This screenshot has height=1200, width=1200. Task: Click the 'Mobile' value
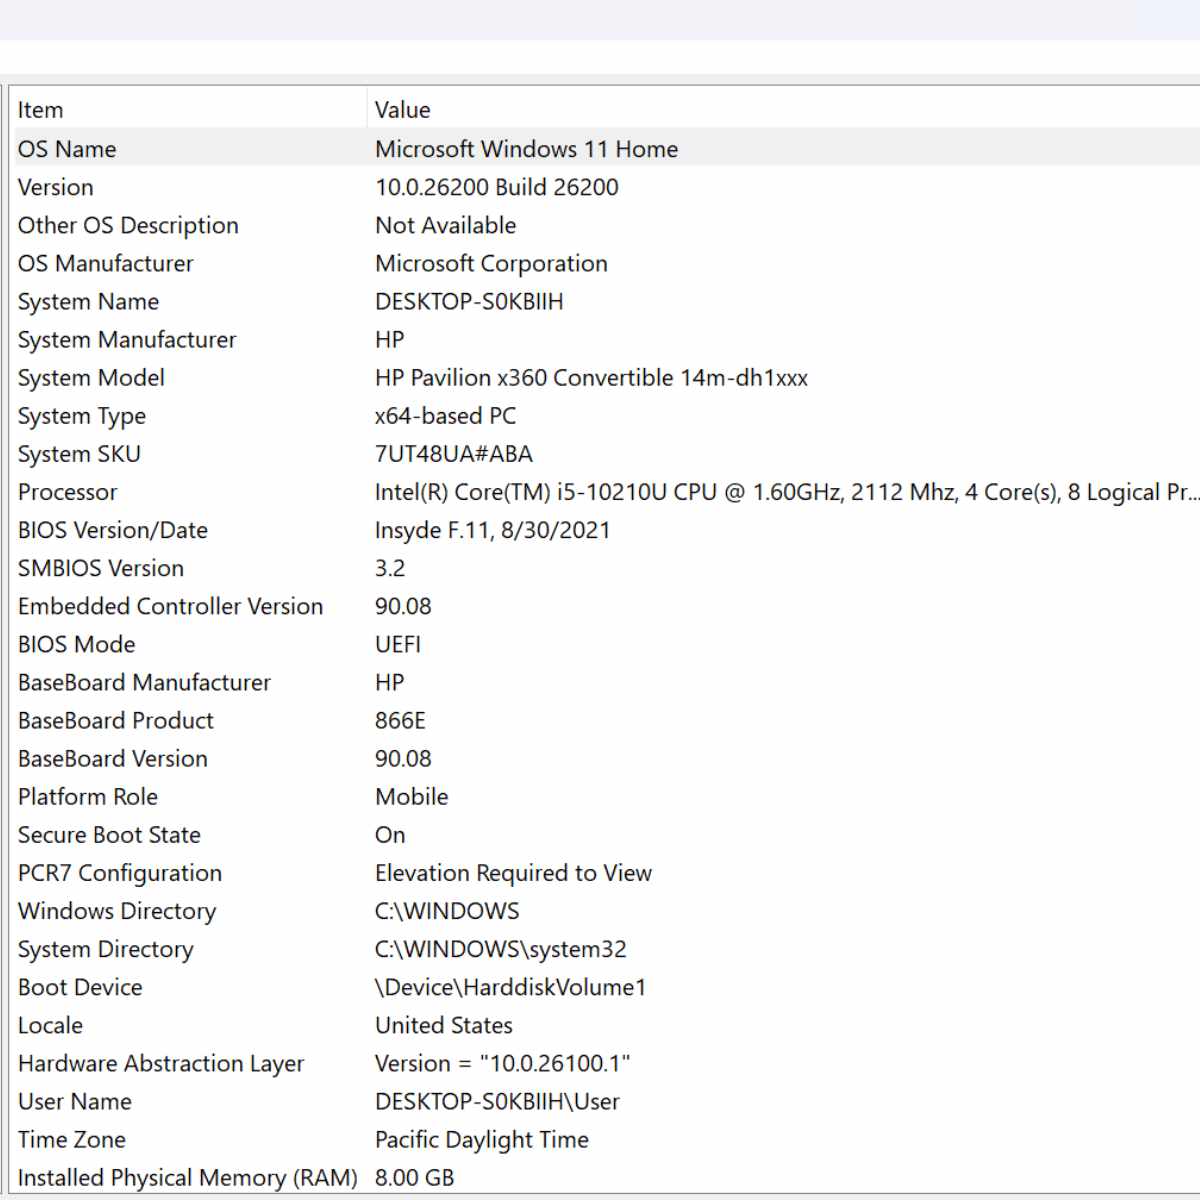(x=411, y=797)
